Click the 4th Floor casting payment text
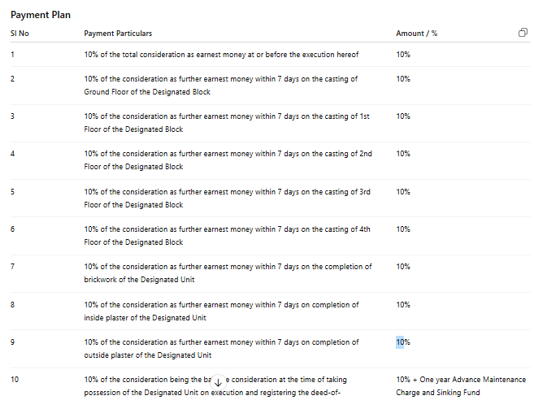This screenshot has width=533, height=402. 227,235
